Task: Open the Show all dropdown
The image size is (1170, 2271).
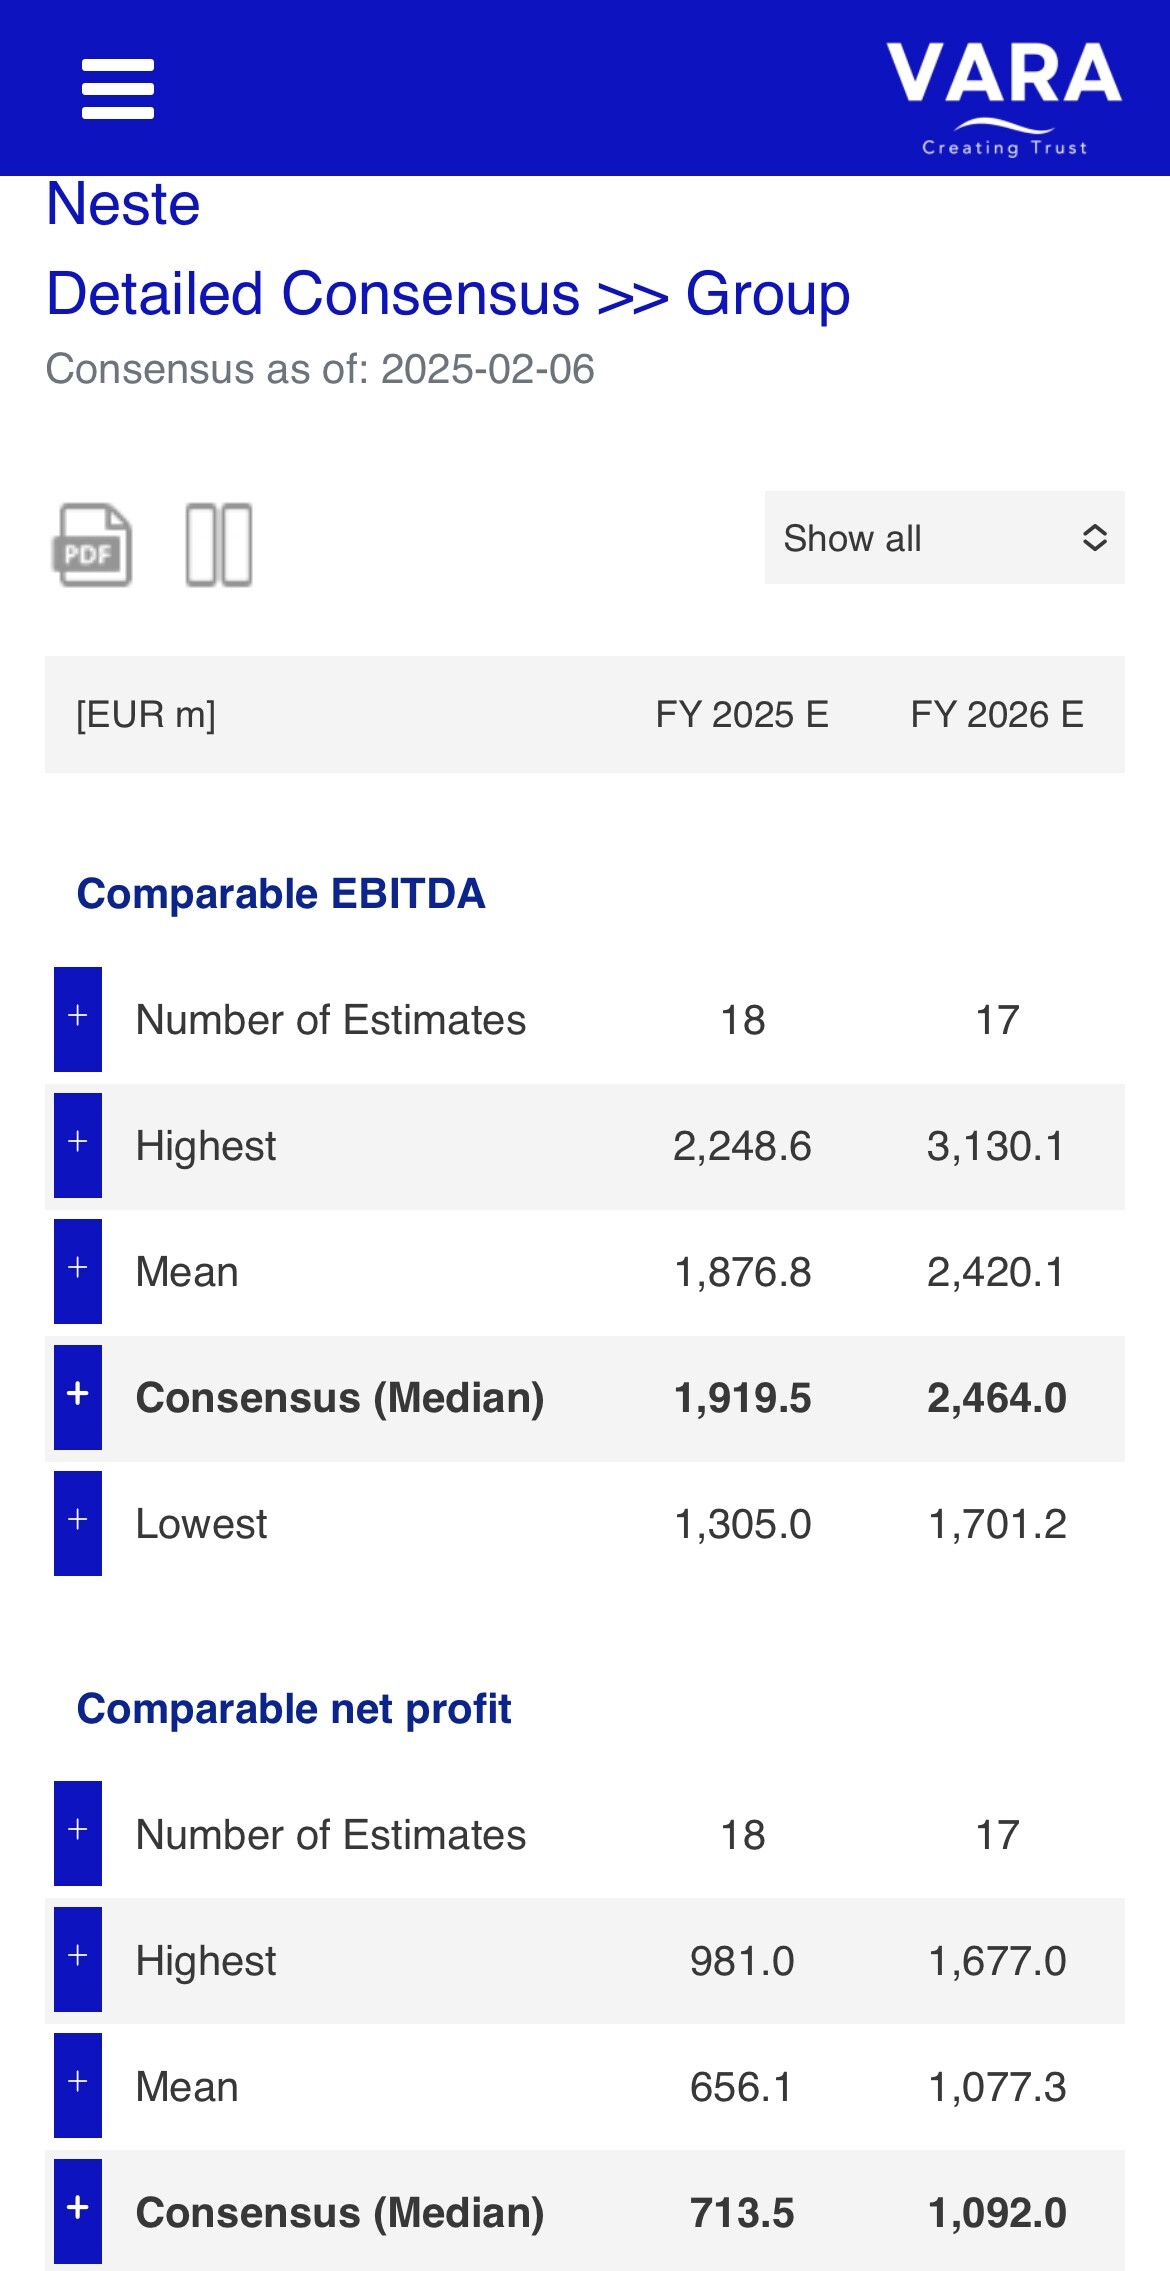Action: [944, 538]
